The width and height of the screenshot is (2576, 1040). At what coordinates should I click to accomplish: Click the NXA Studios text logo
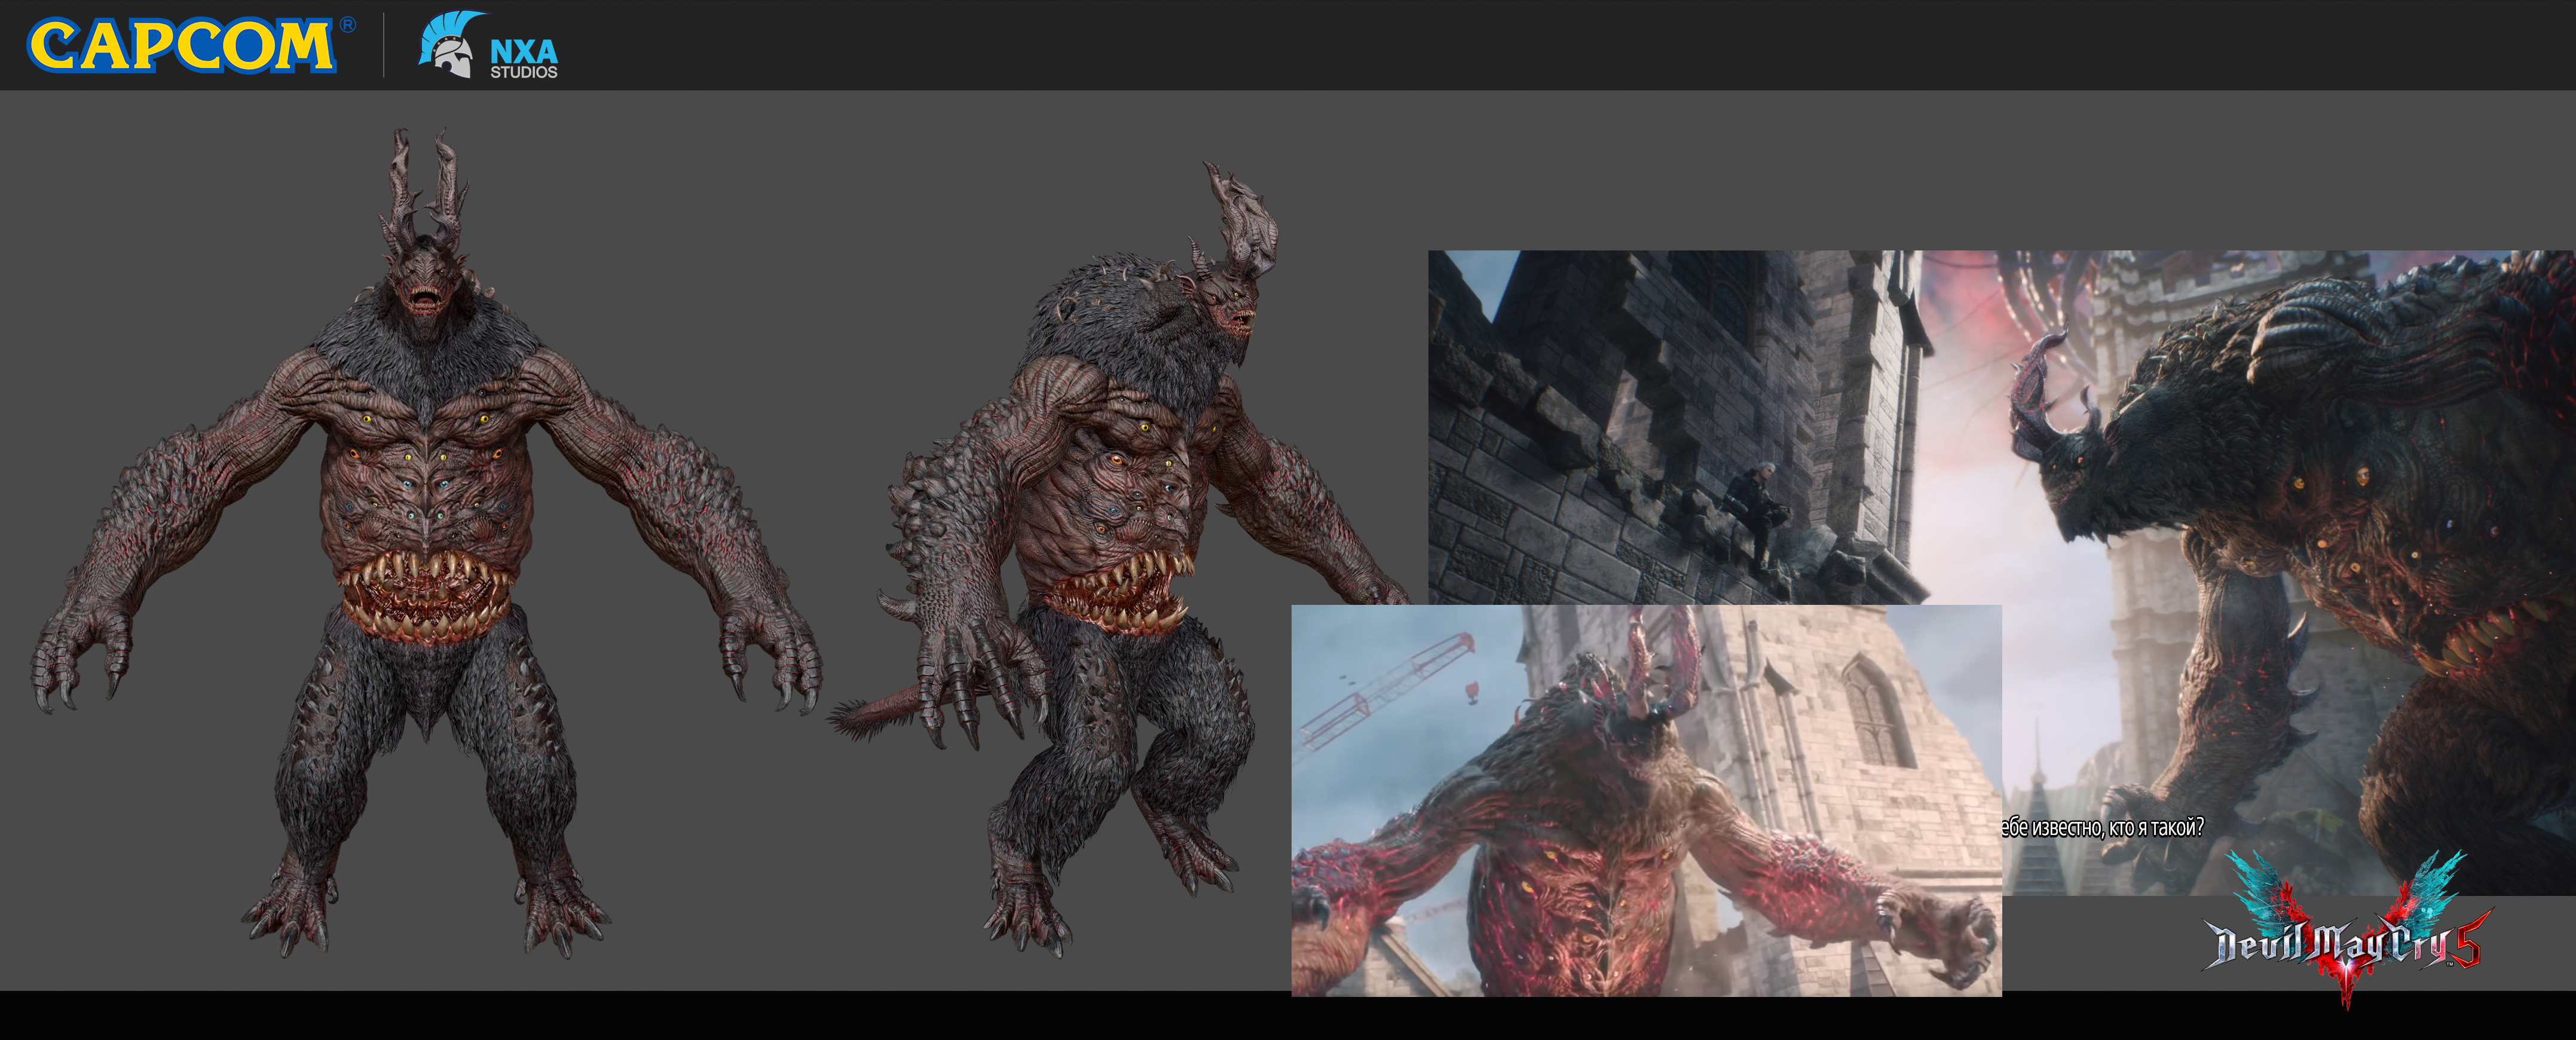(524, 54)
